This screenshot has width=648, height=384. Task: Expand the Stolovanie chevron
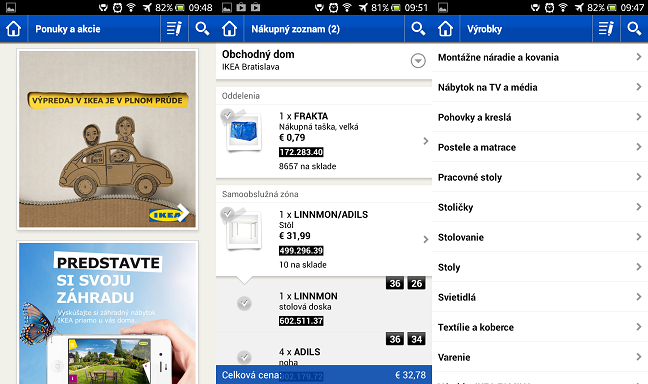[639, 236]
